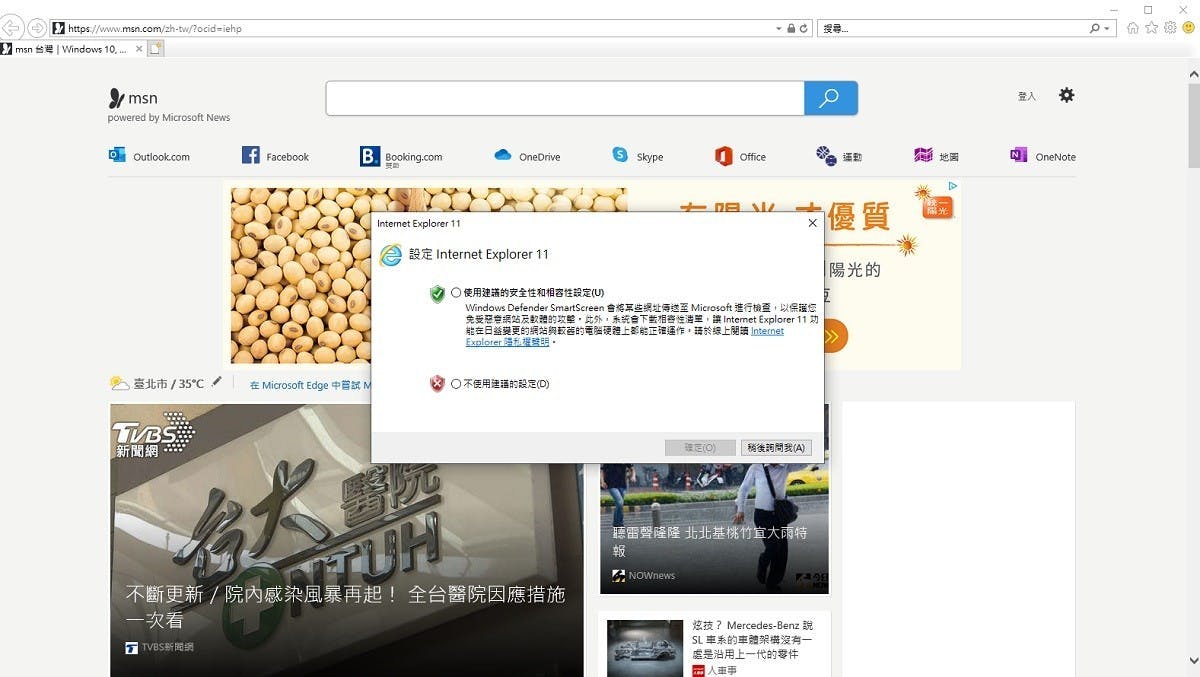Open the OneNote shortcut

point(1043,156)
